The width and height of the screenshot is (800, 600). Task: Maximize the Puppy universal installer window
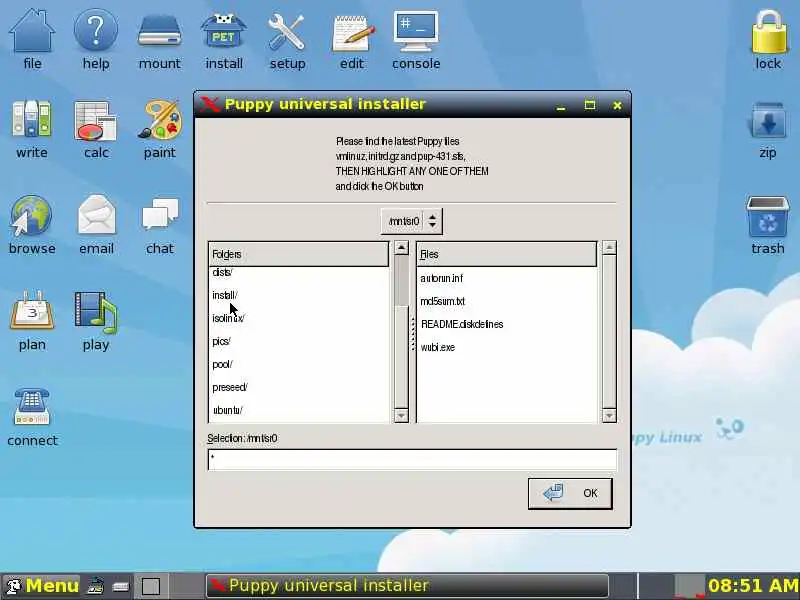pyautogui.click(x=590, y=105)
